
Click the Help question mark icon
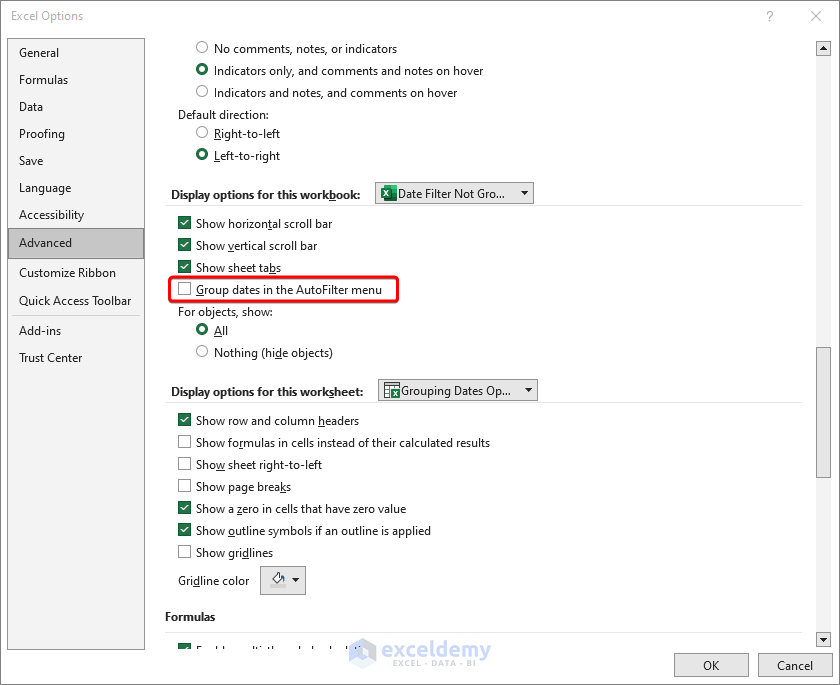tap(770, 16)
